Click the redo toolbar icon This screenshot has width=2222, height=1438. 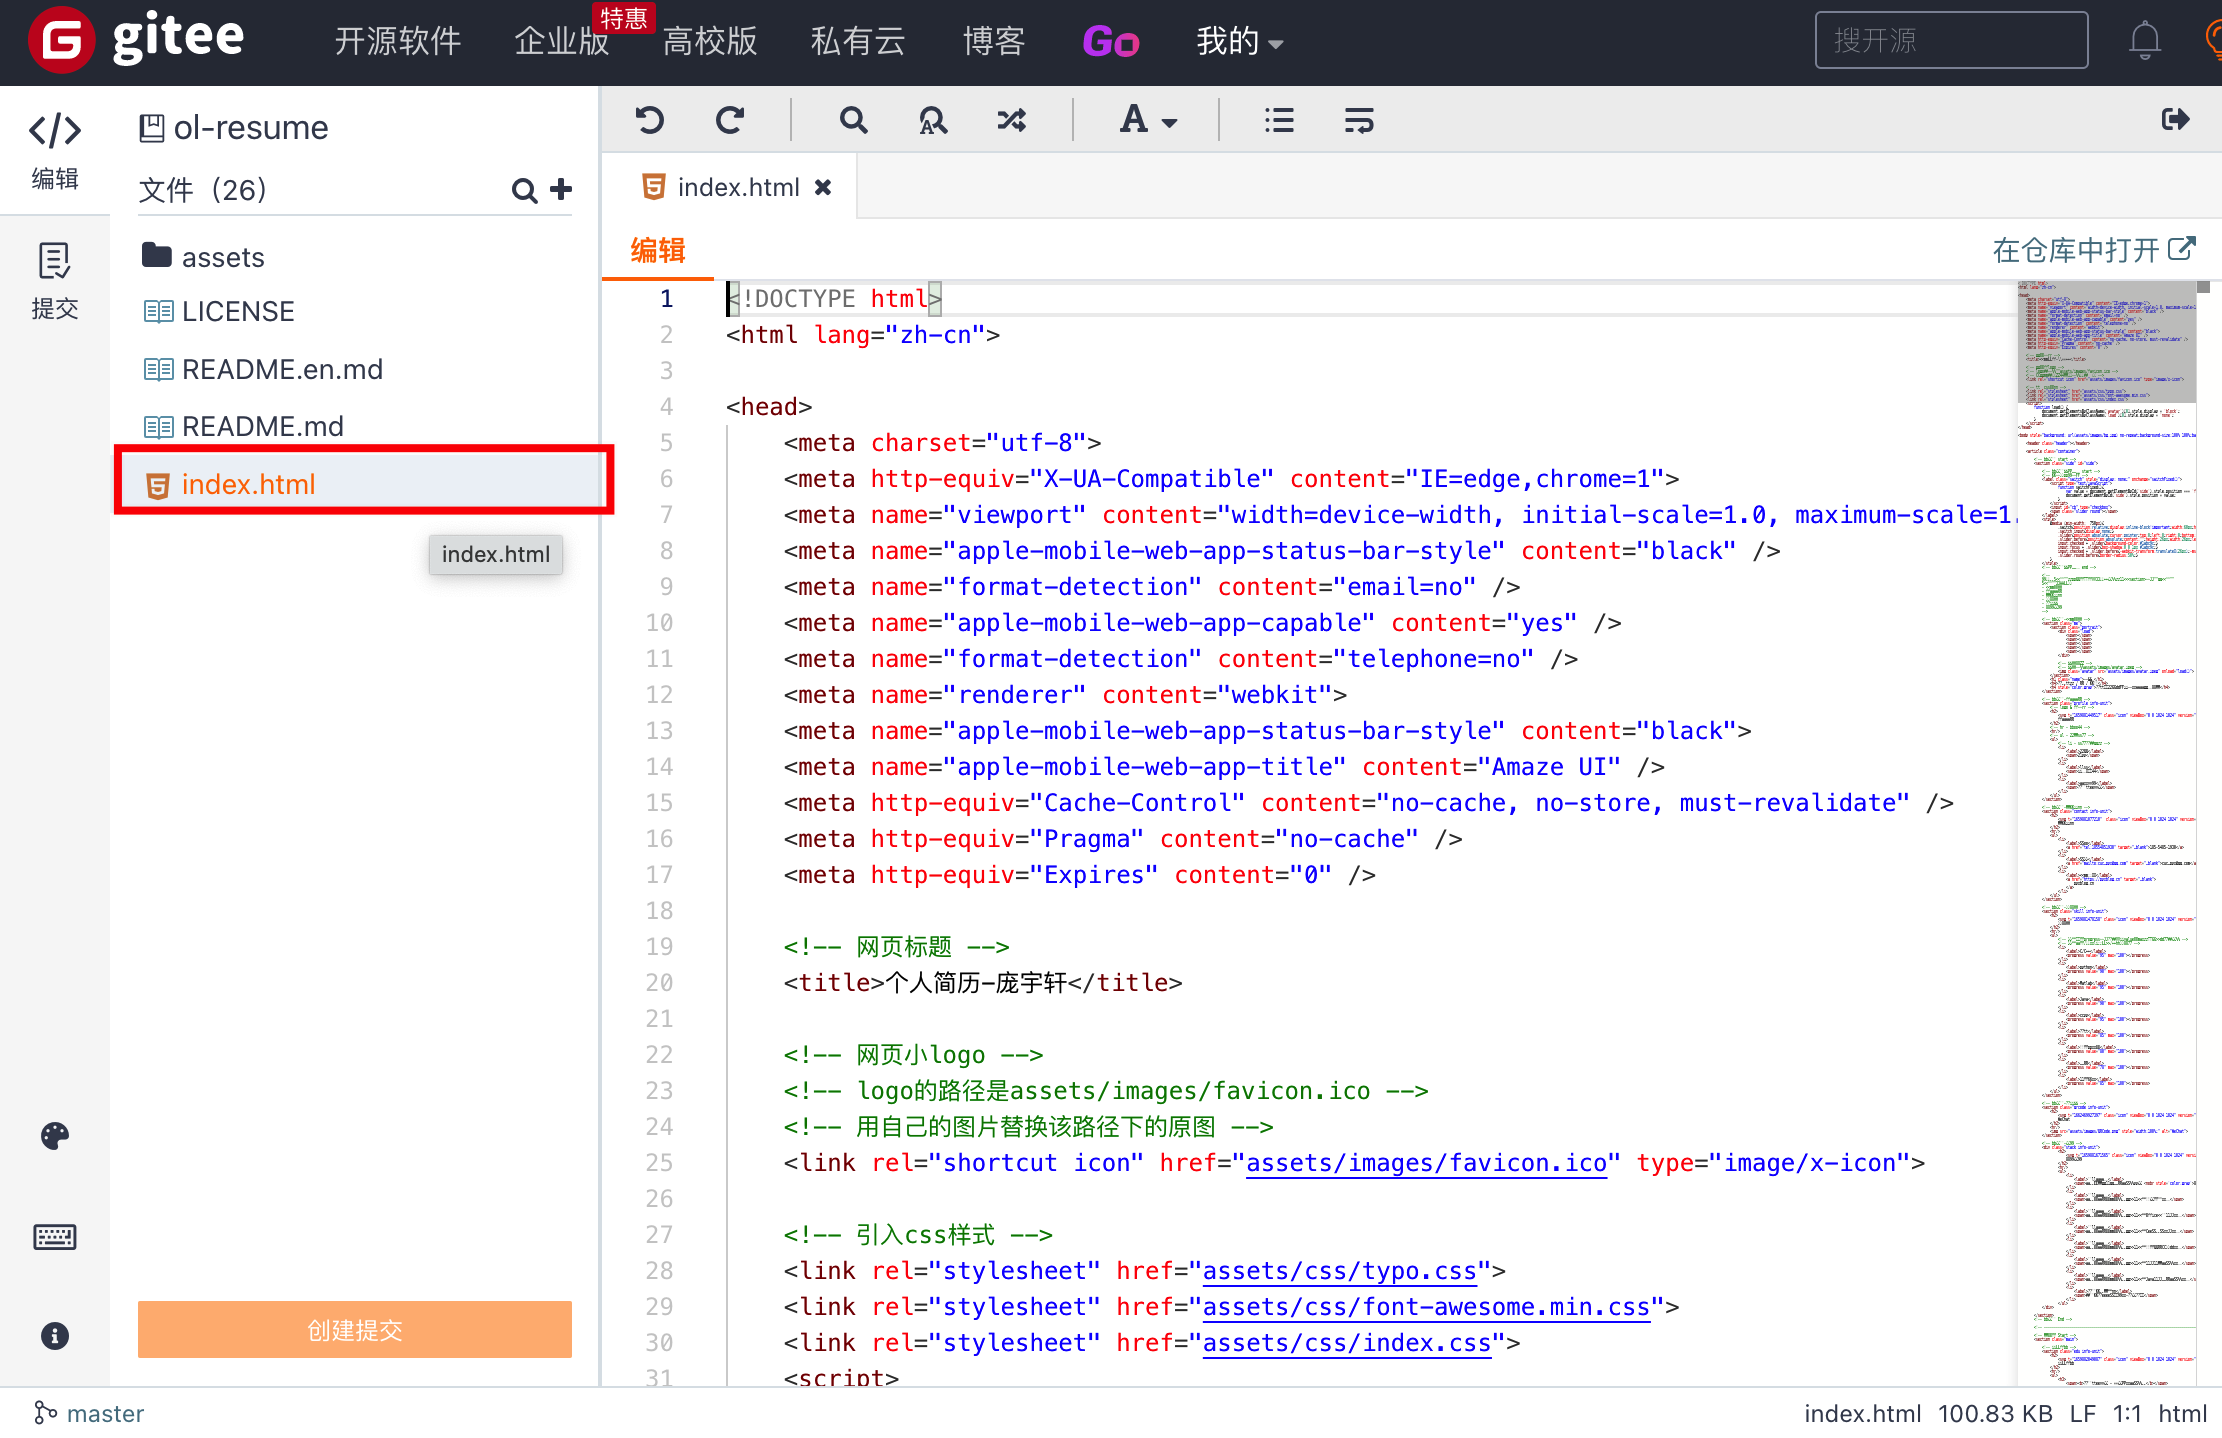click(730, 121)
